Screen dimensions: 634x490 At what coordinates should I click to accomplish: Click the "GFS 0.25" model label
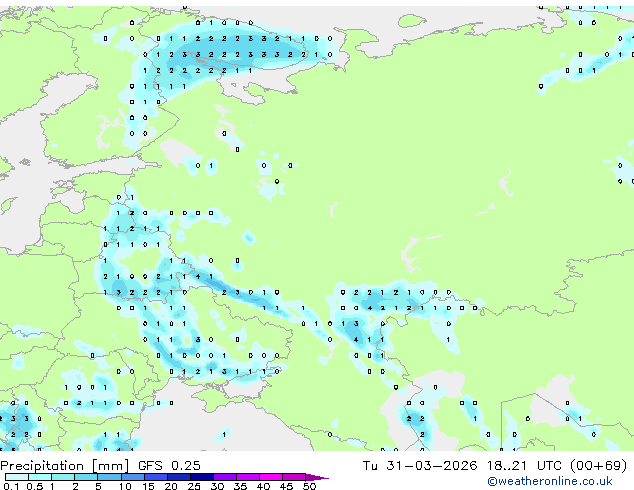[x=169, y=466]
